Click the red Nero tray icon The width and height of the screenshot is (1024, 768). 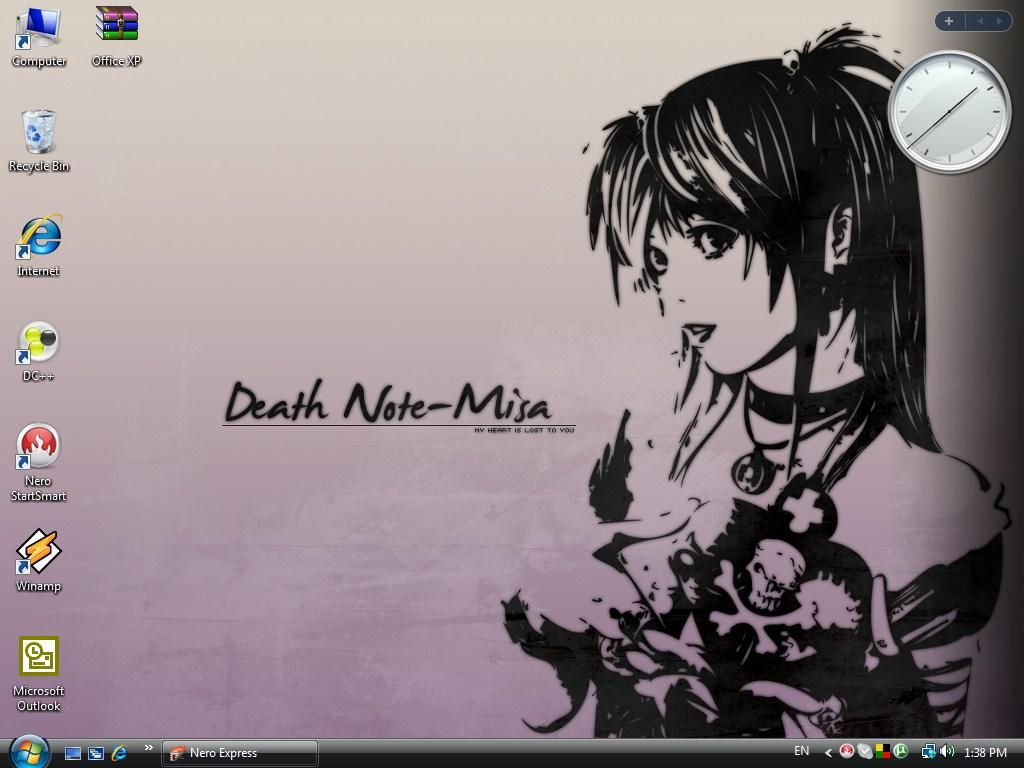coord(846,752)
